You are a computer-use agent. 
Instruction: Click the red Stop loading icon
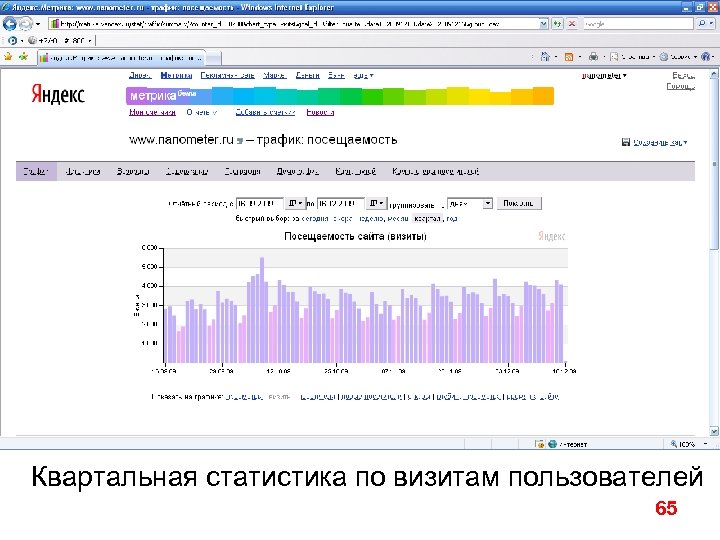pos(572,24)
